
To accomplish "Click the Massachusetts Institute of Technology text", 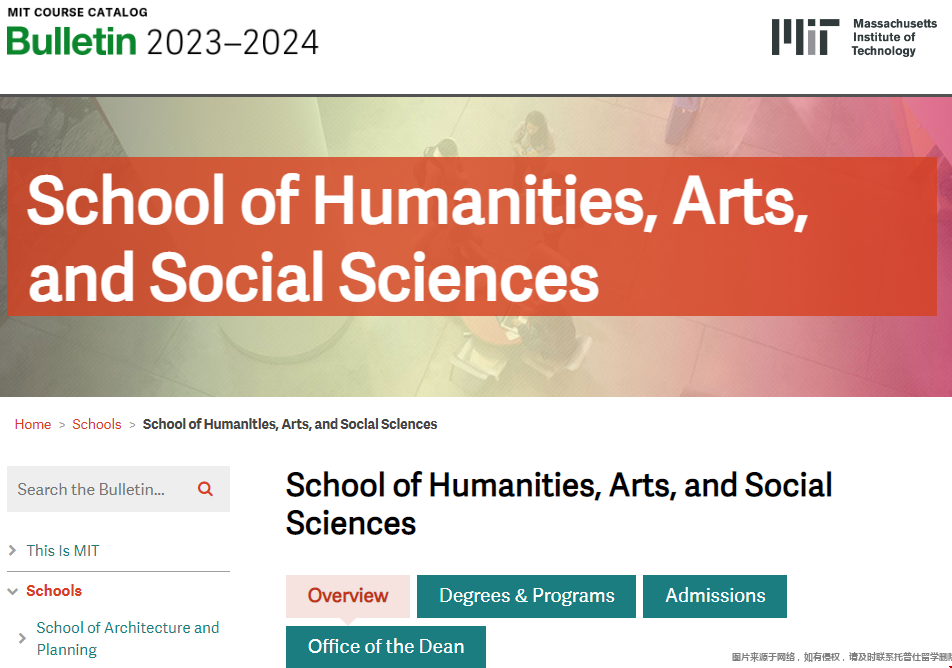I will click(x=894, y=37).
